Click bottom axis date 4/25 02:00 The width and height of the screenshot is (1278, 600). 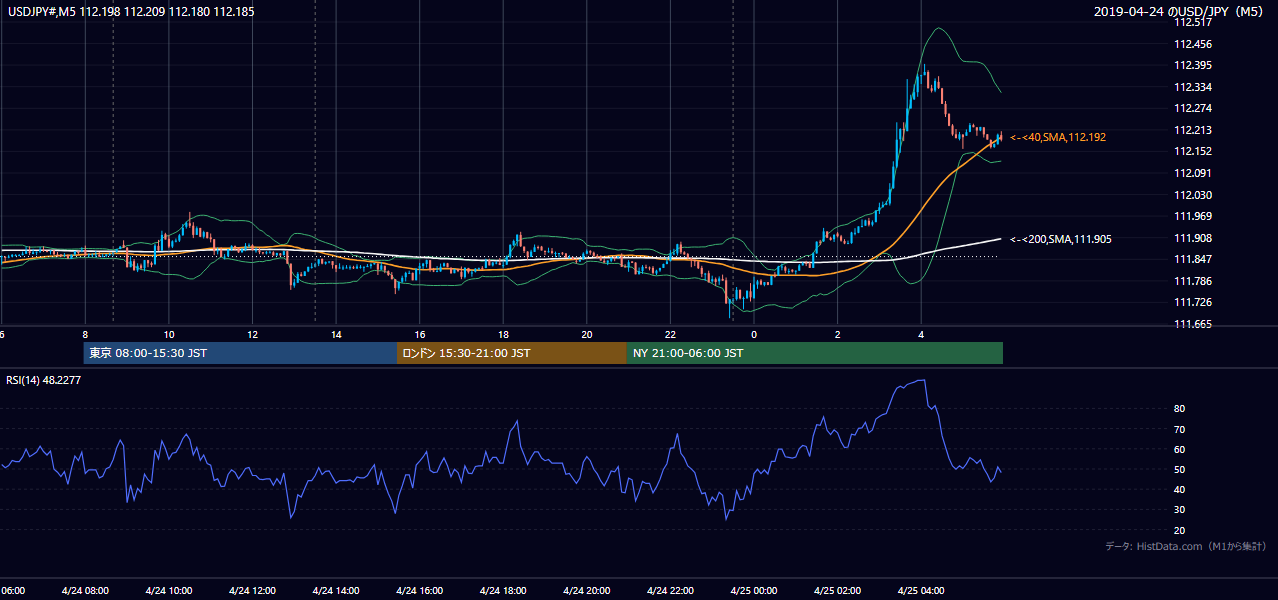(838, 591)
